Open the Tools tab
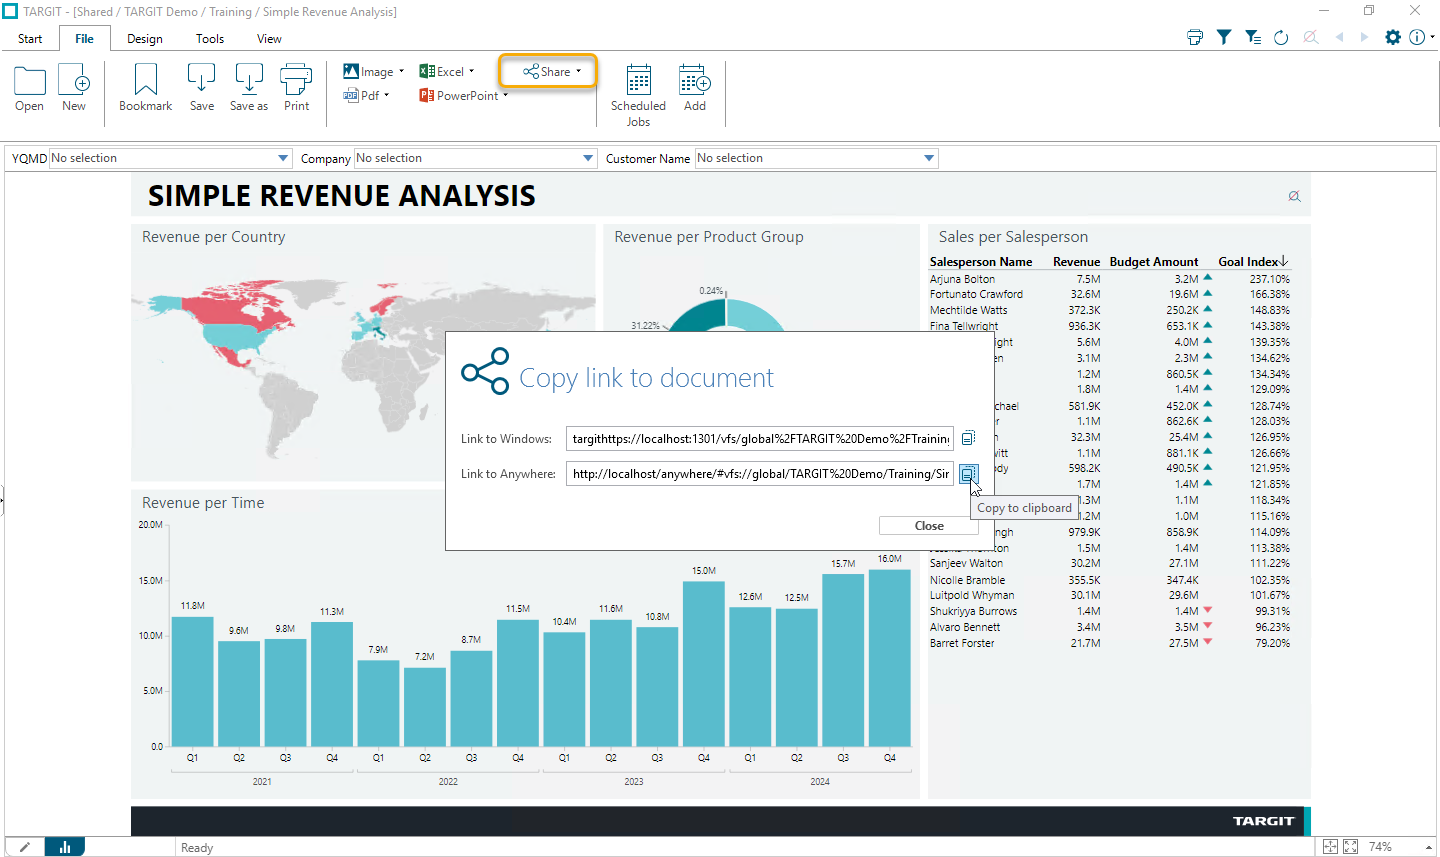Screen dimensions: 1440x857 210,39
